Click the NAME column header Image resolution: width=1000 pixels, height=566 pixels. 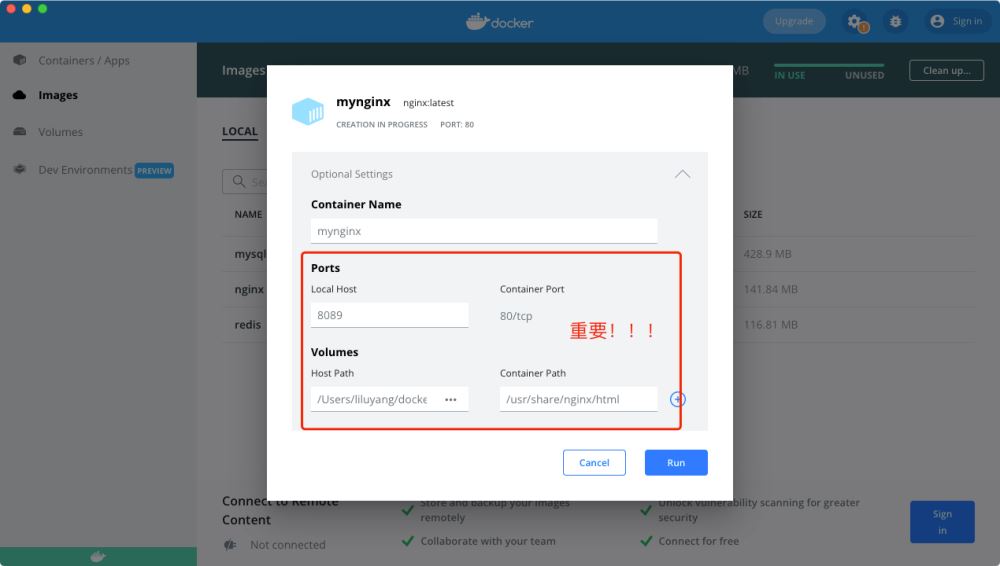[x=248, y=214]
